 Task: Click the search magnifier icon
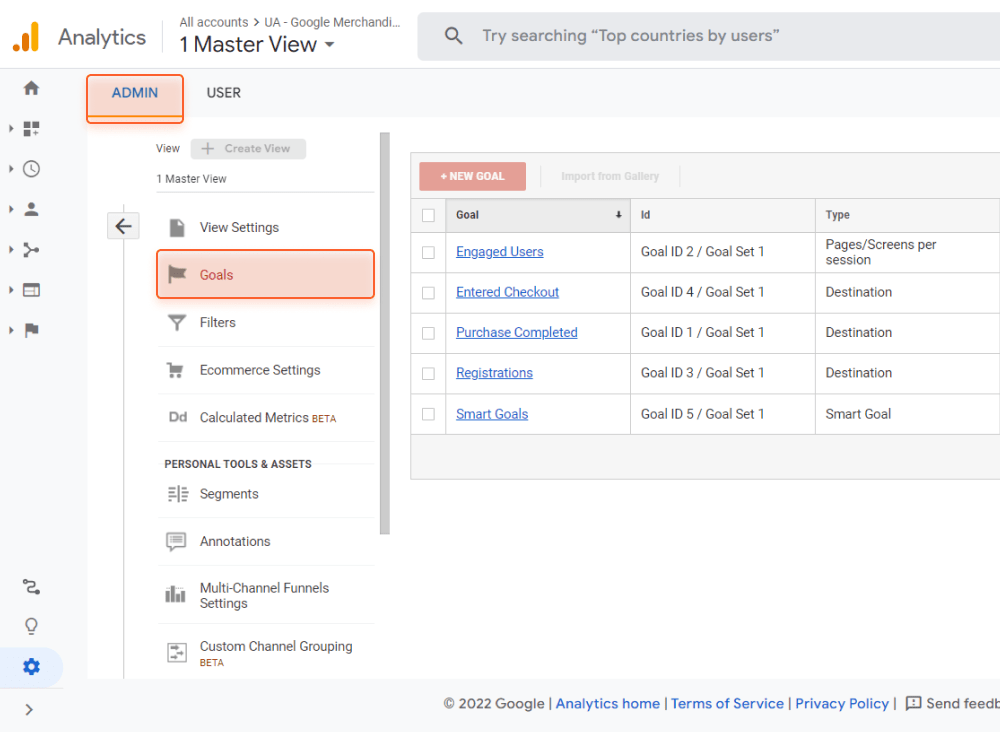453,36
